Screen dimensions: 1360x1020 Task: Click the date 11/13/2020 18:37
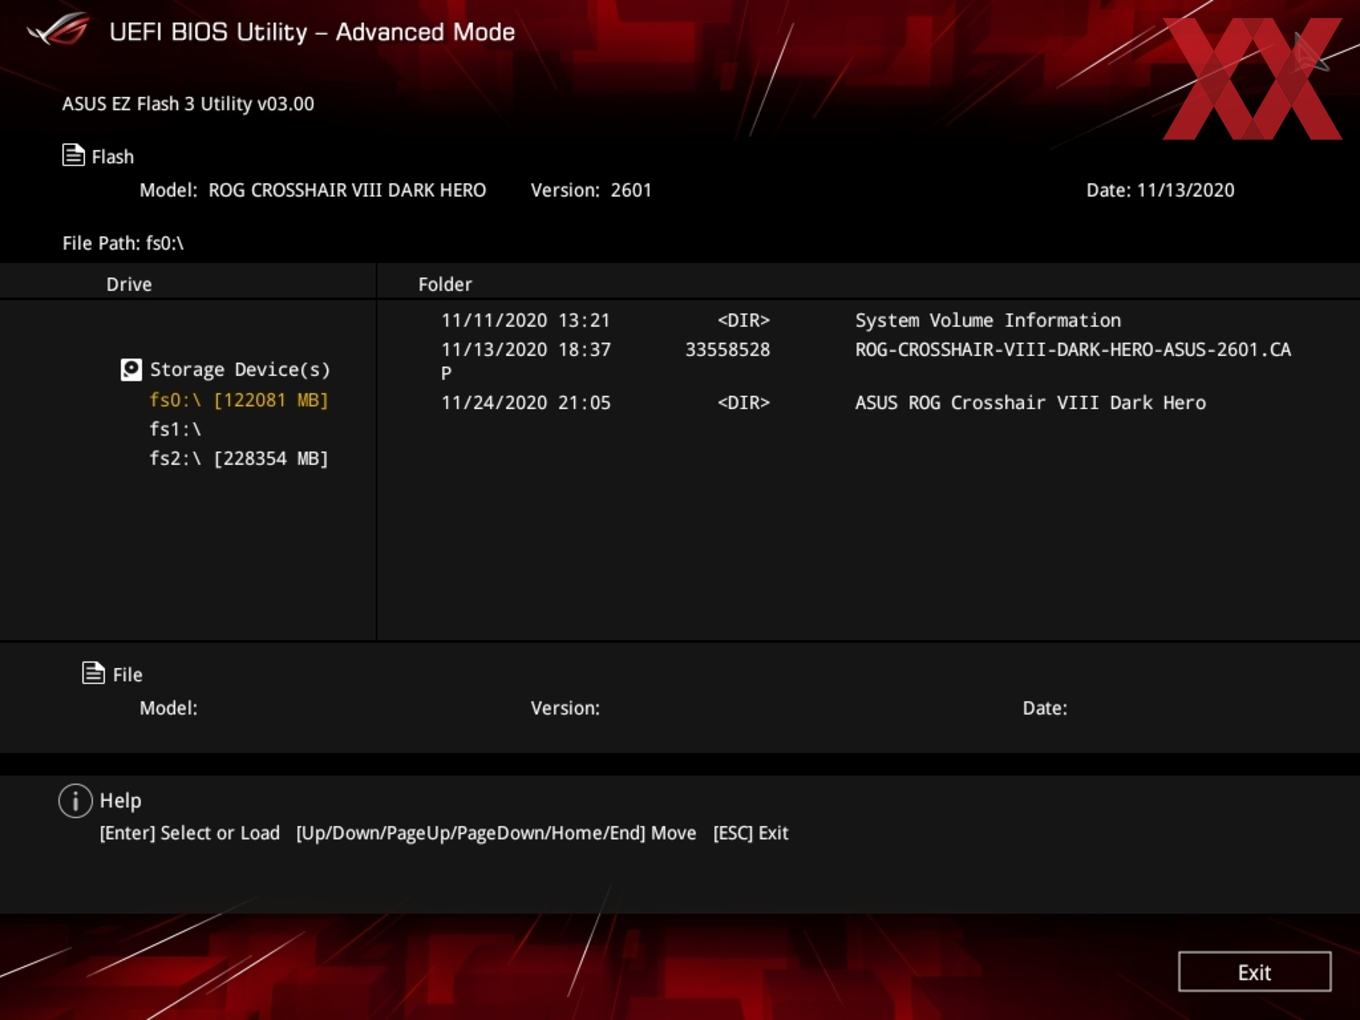[x=526, y=349]
